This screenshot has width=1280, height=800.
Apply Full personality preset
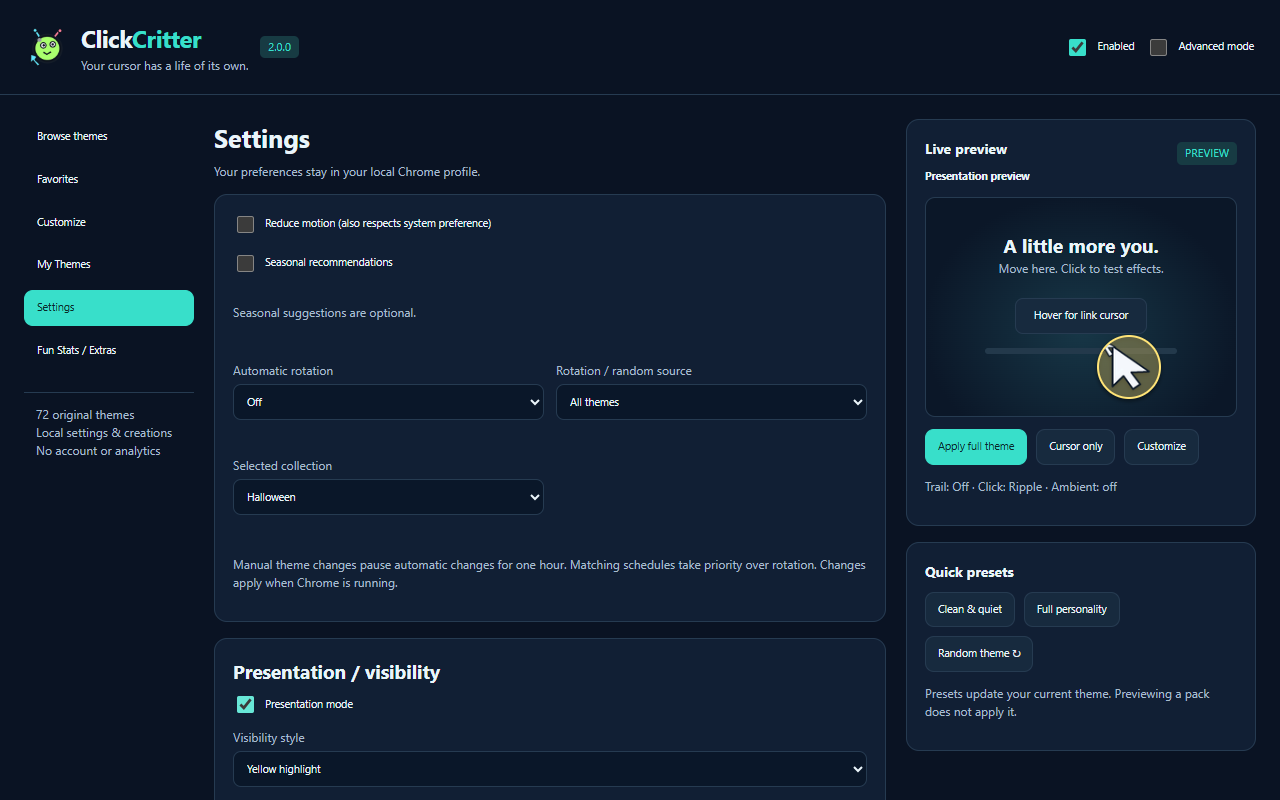tap(1072, 609)
